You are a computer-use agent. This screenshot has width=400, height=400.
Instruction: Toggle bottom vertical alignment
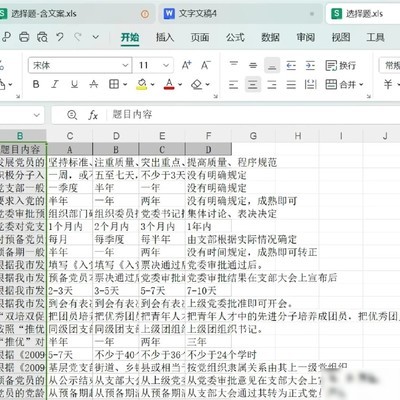click(x=272, y=65)
